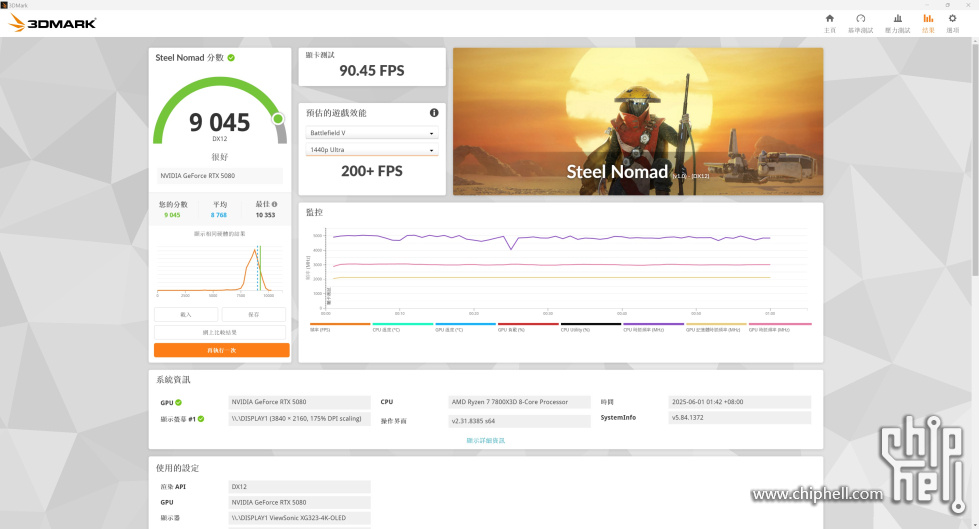This screenshot has width=979, height=529.
Task: Click the 3DMark logo
Action: point(52,23)
